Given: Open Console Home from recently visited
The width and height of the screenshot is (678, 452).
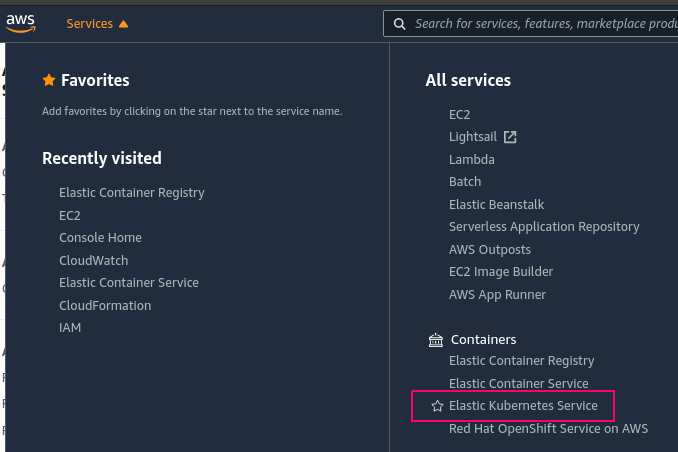Looking at the screenshot, I should (x=100, y=237).
